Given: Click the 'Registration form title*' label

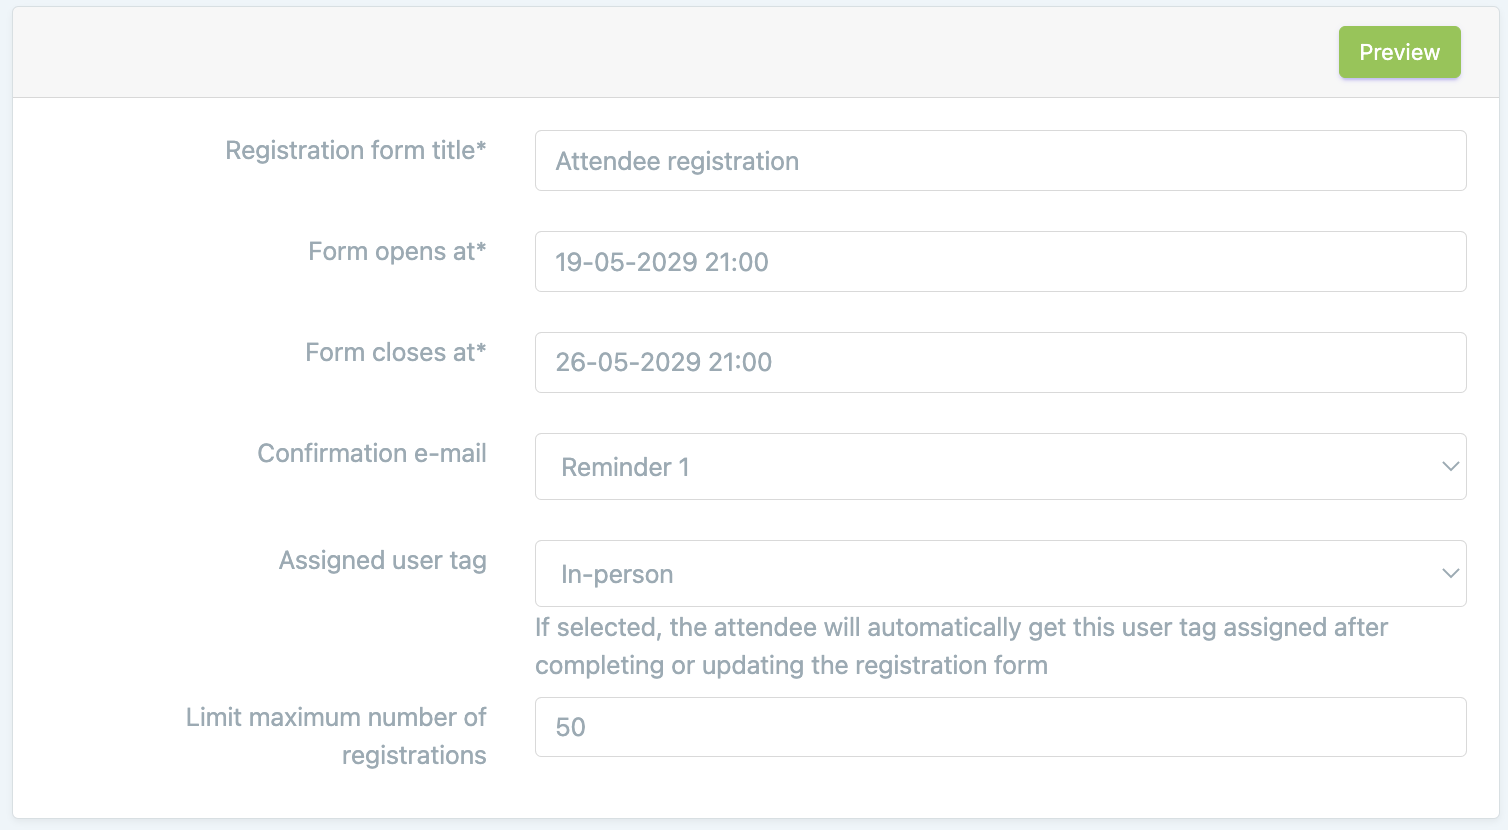Looking at the screenshot, I should pos(355,150).
